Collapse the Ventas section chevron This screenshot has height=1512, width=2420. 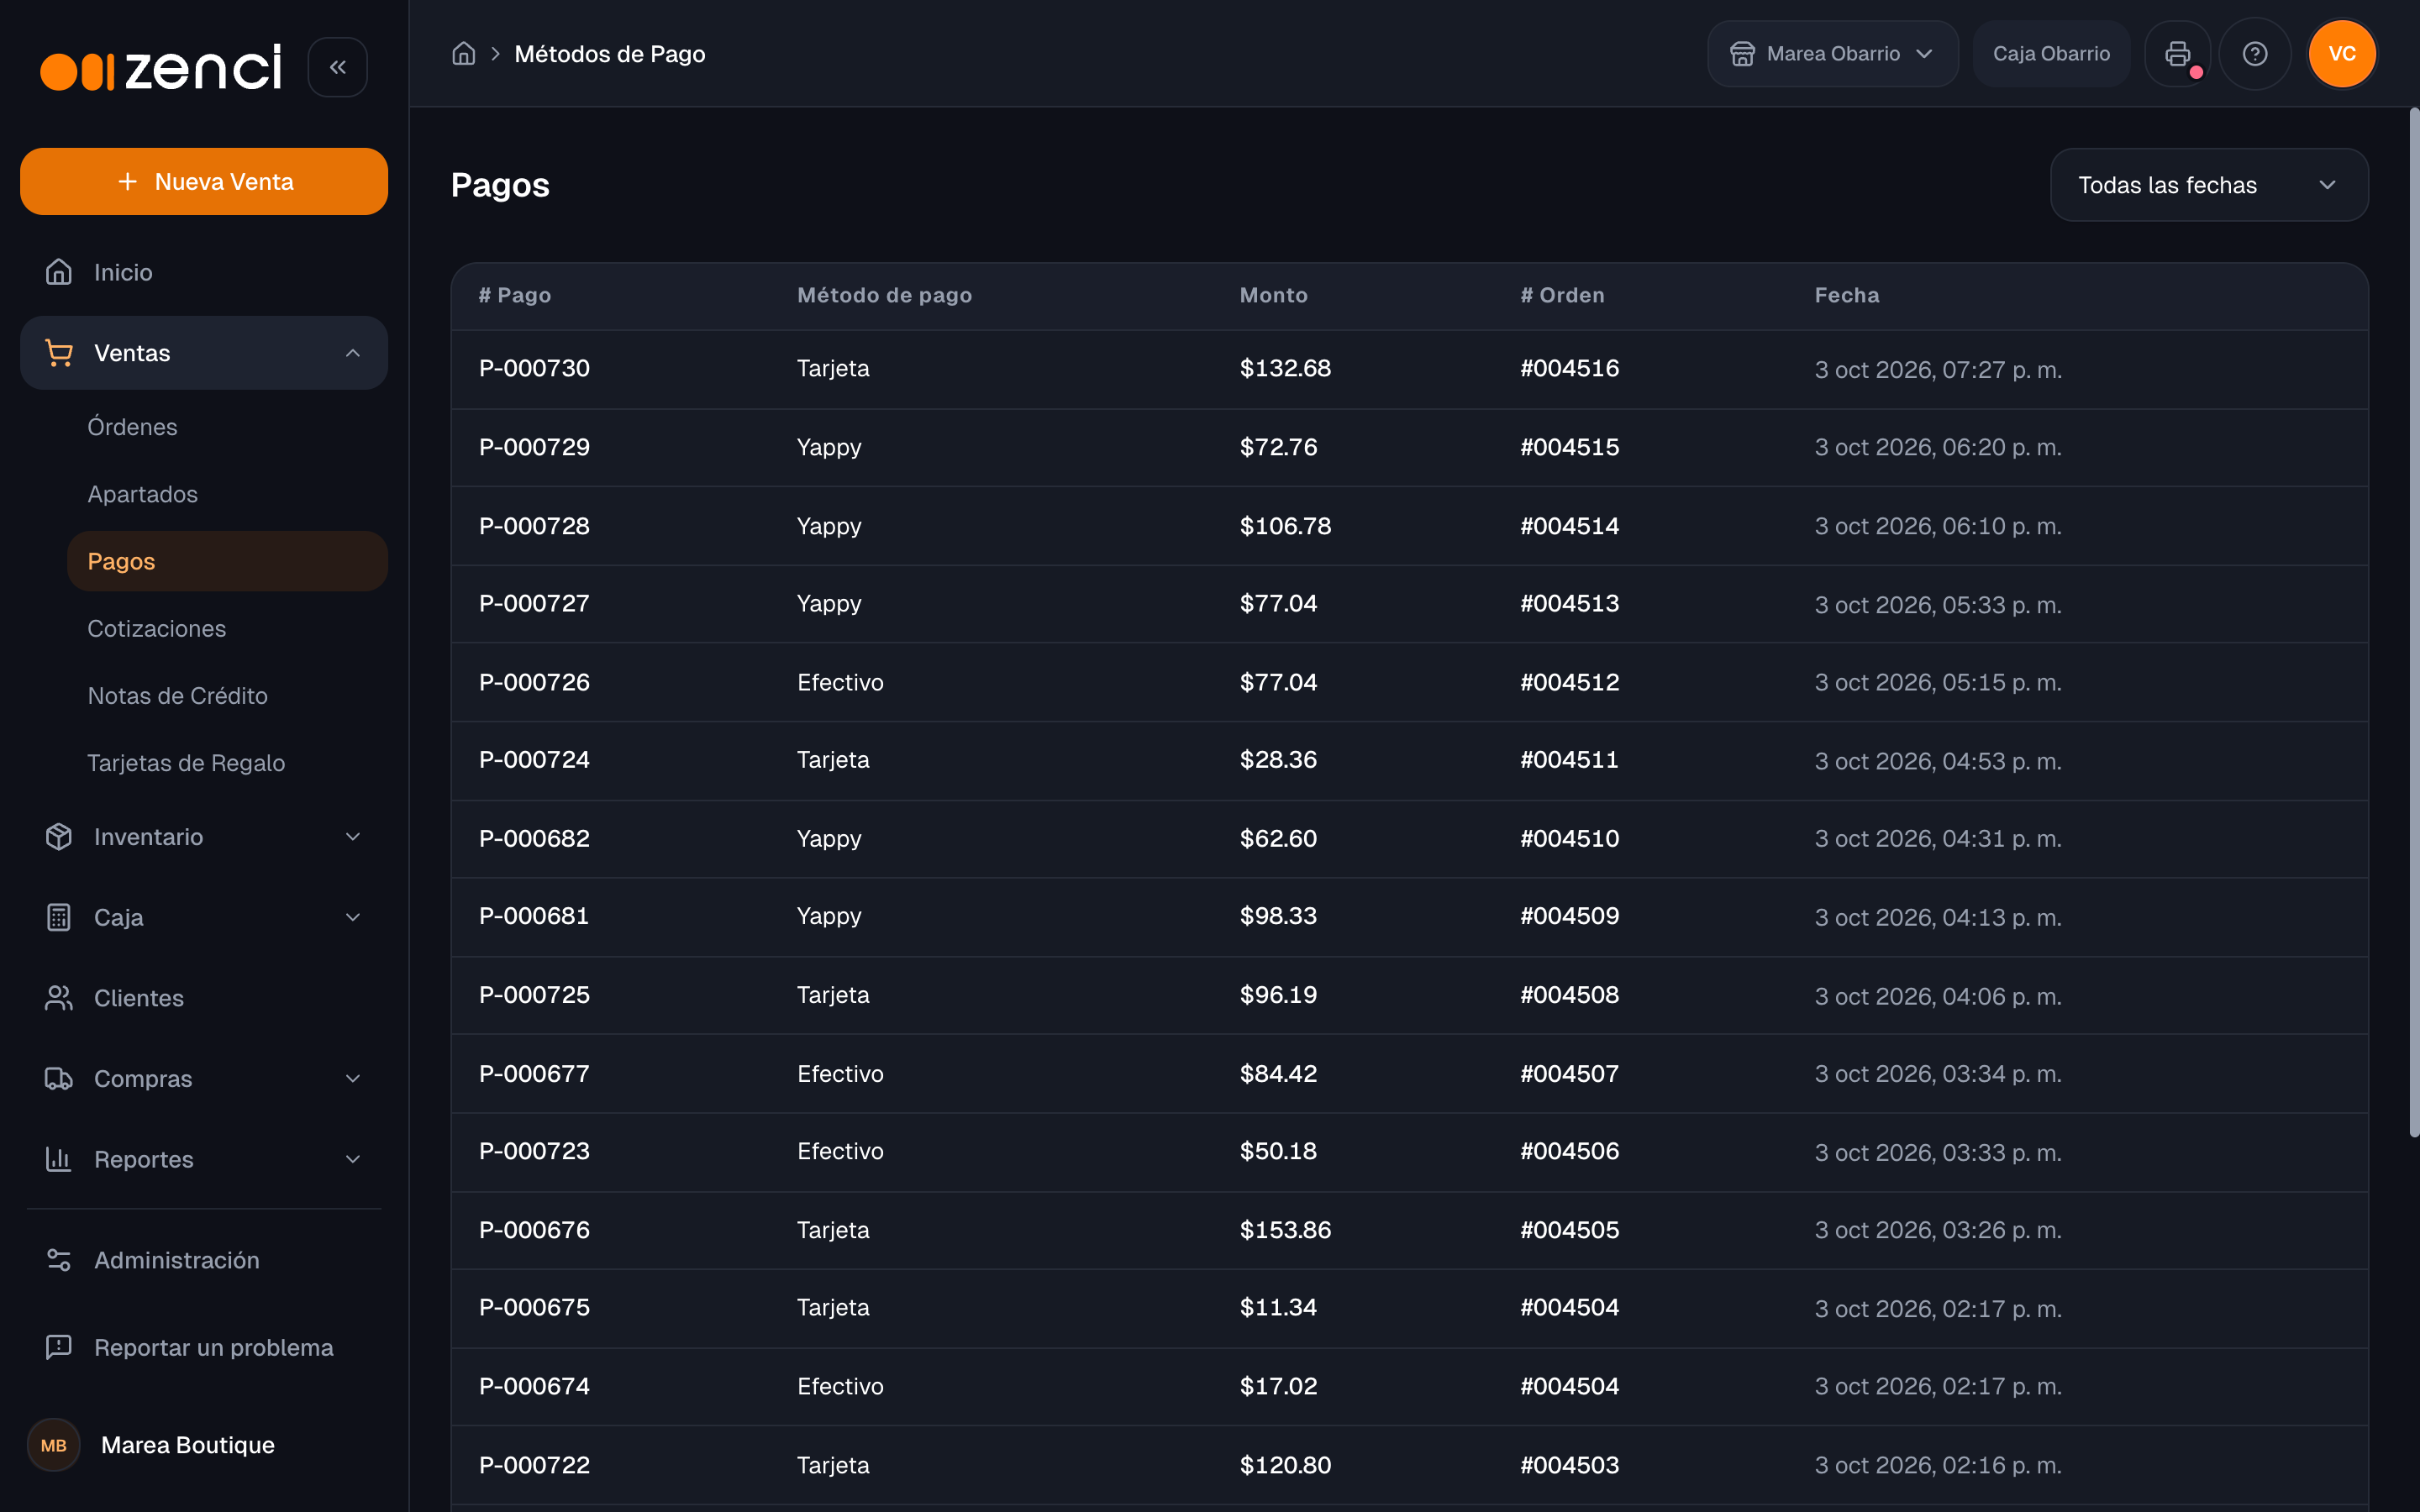(x=353, y=353)
